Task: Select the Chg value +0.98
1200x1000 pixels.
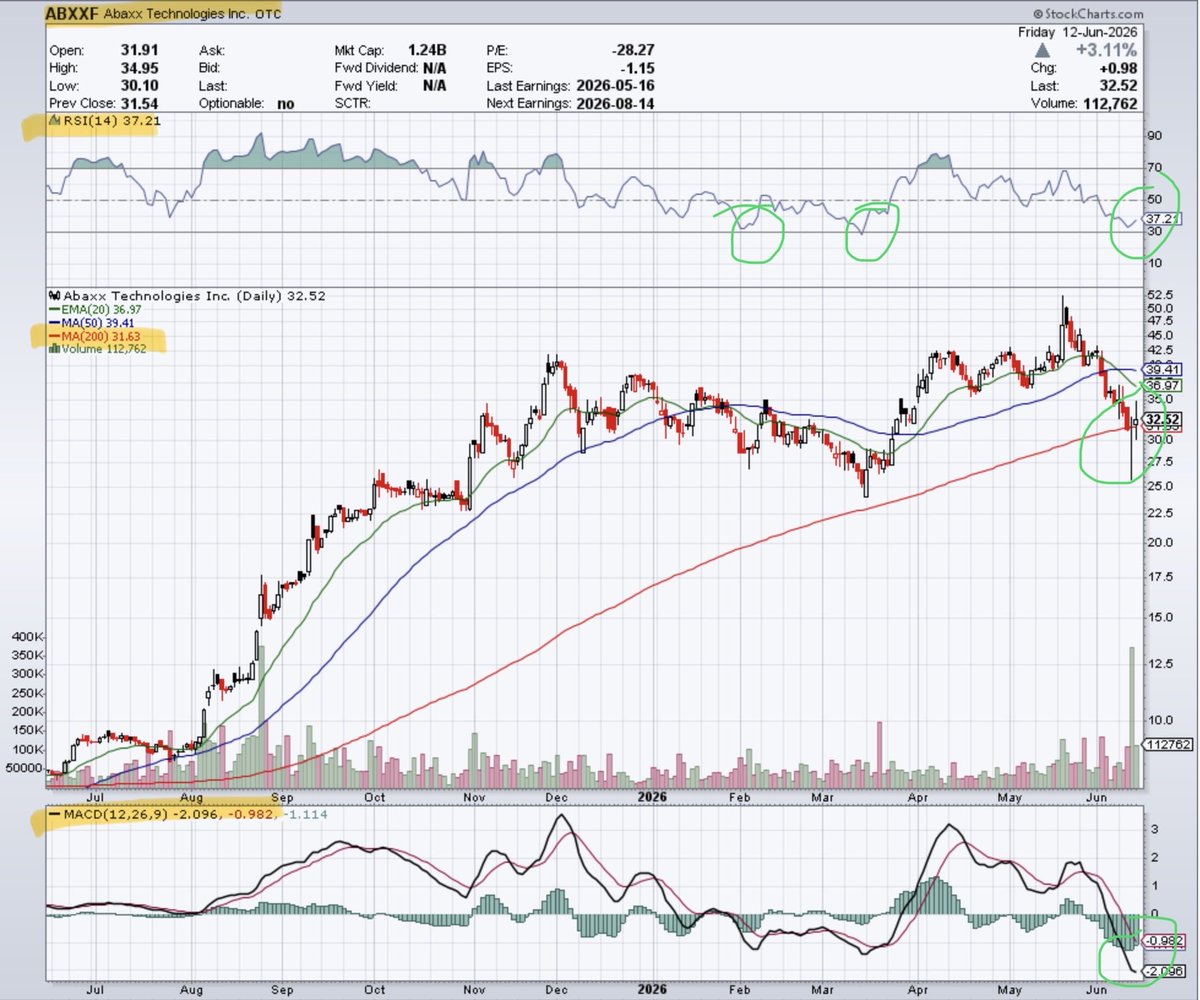Action: (x=1120, y=67)
